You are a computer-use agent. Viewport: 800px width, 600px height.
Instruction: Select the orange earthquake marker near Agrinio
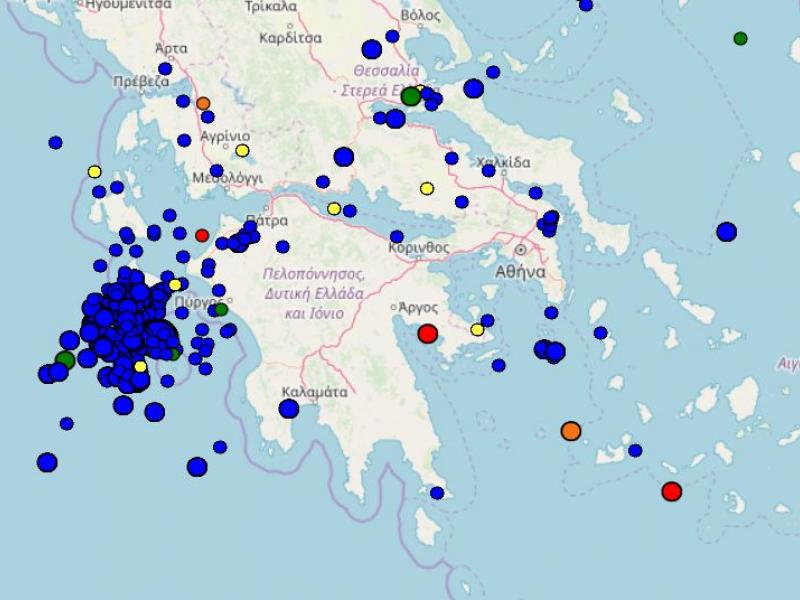point(203,102)
